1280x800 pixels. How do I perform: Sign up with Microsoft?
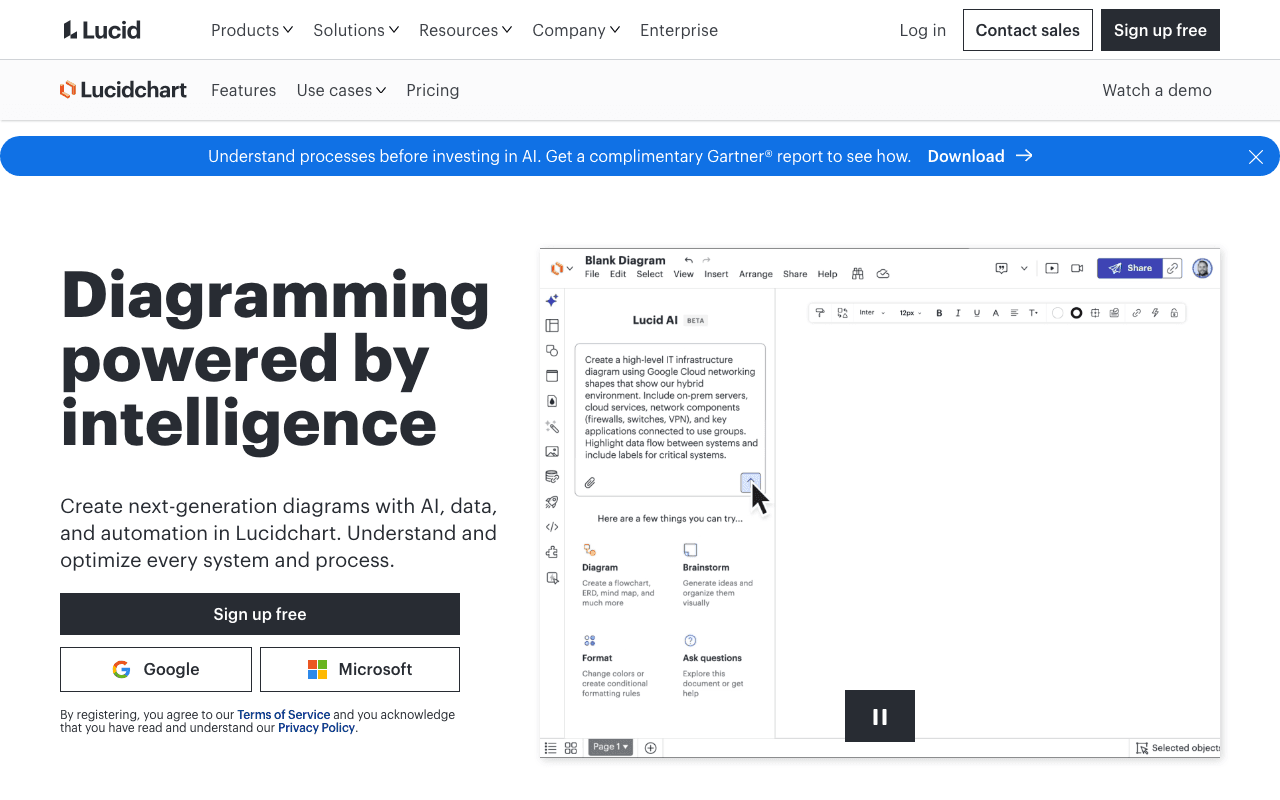tap(360, 669)
